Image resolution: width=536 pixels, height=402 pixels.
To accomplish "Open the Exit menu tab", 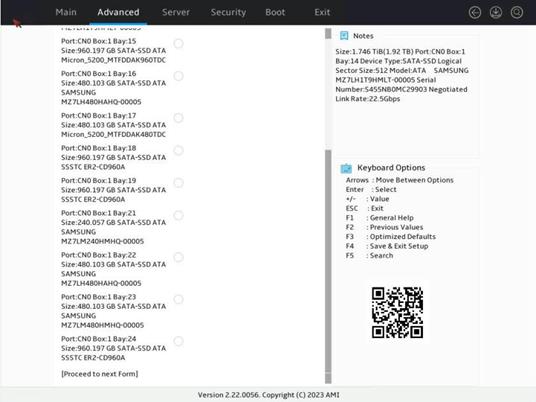I will (322, 12).
